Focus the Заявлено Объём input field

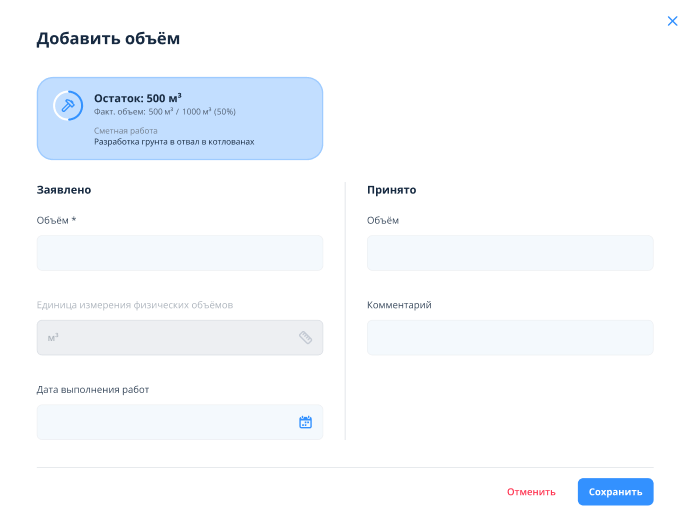(180, 253)
